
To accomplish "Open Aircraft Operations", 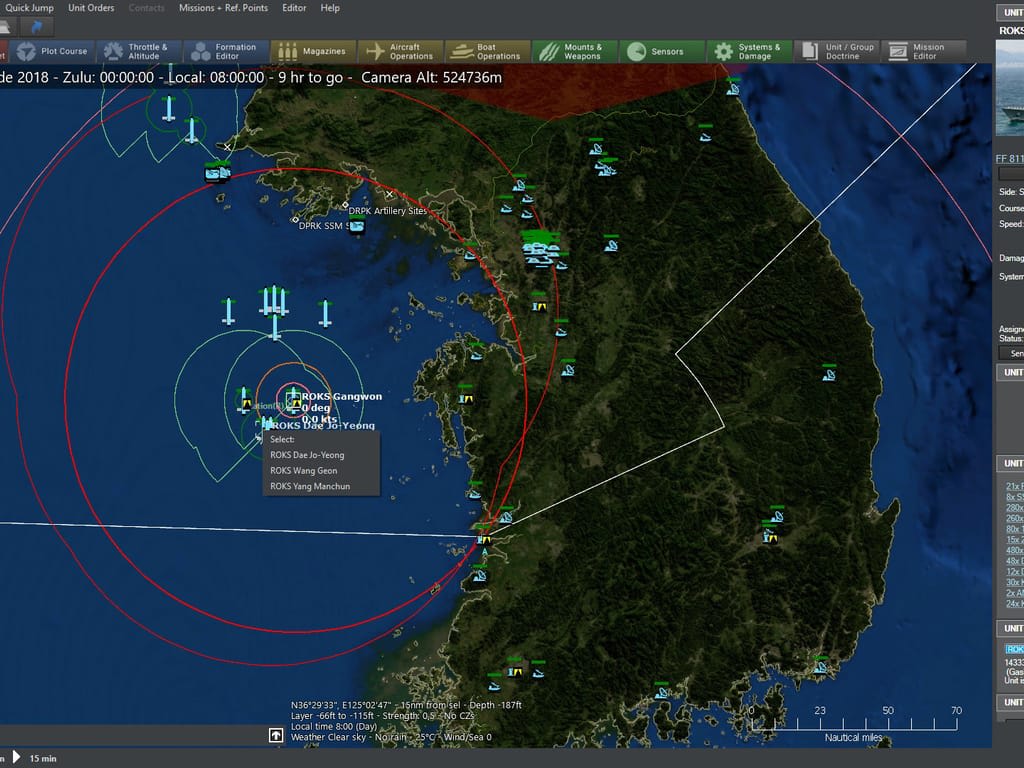I will coord(400,52).
